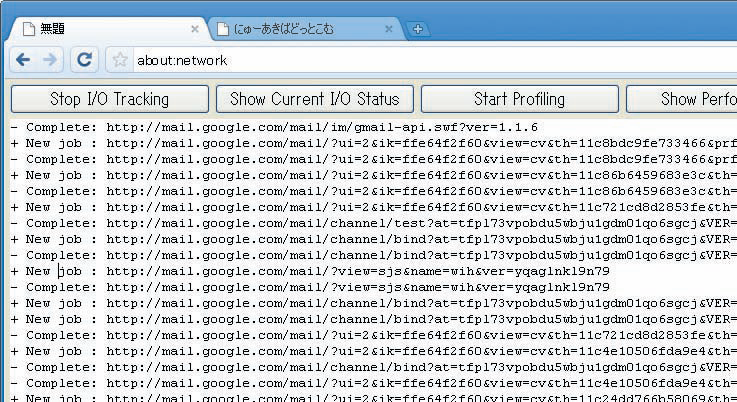This screenshot has height=402, width=737.
Task: Switch to the 無題 tab
Action: tap(107, 29)
